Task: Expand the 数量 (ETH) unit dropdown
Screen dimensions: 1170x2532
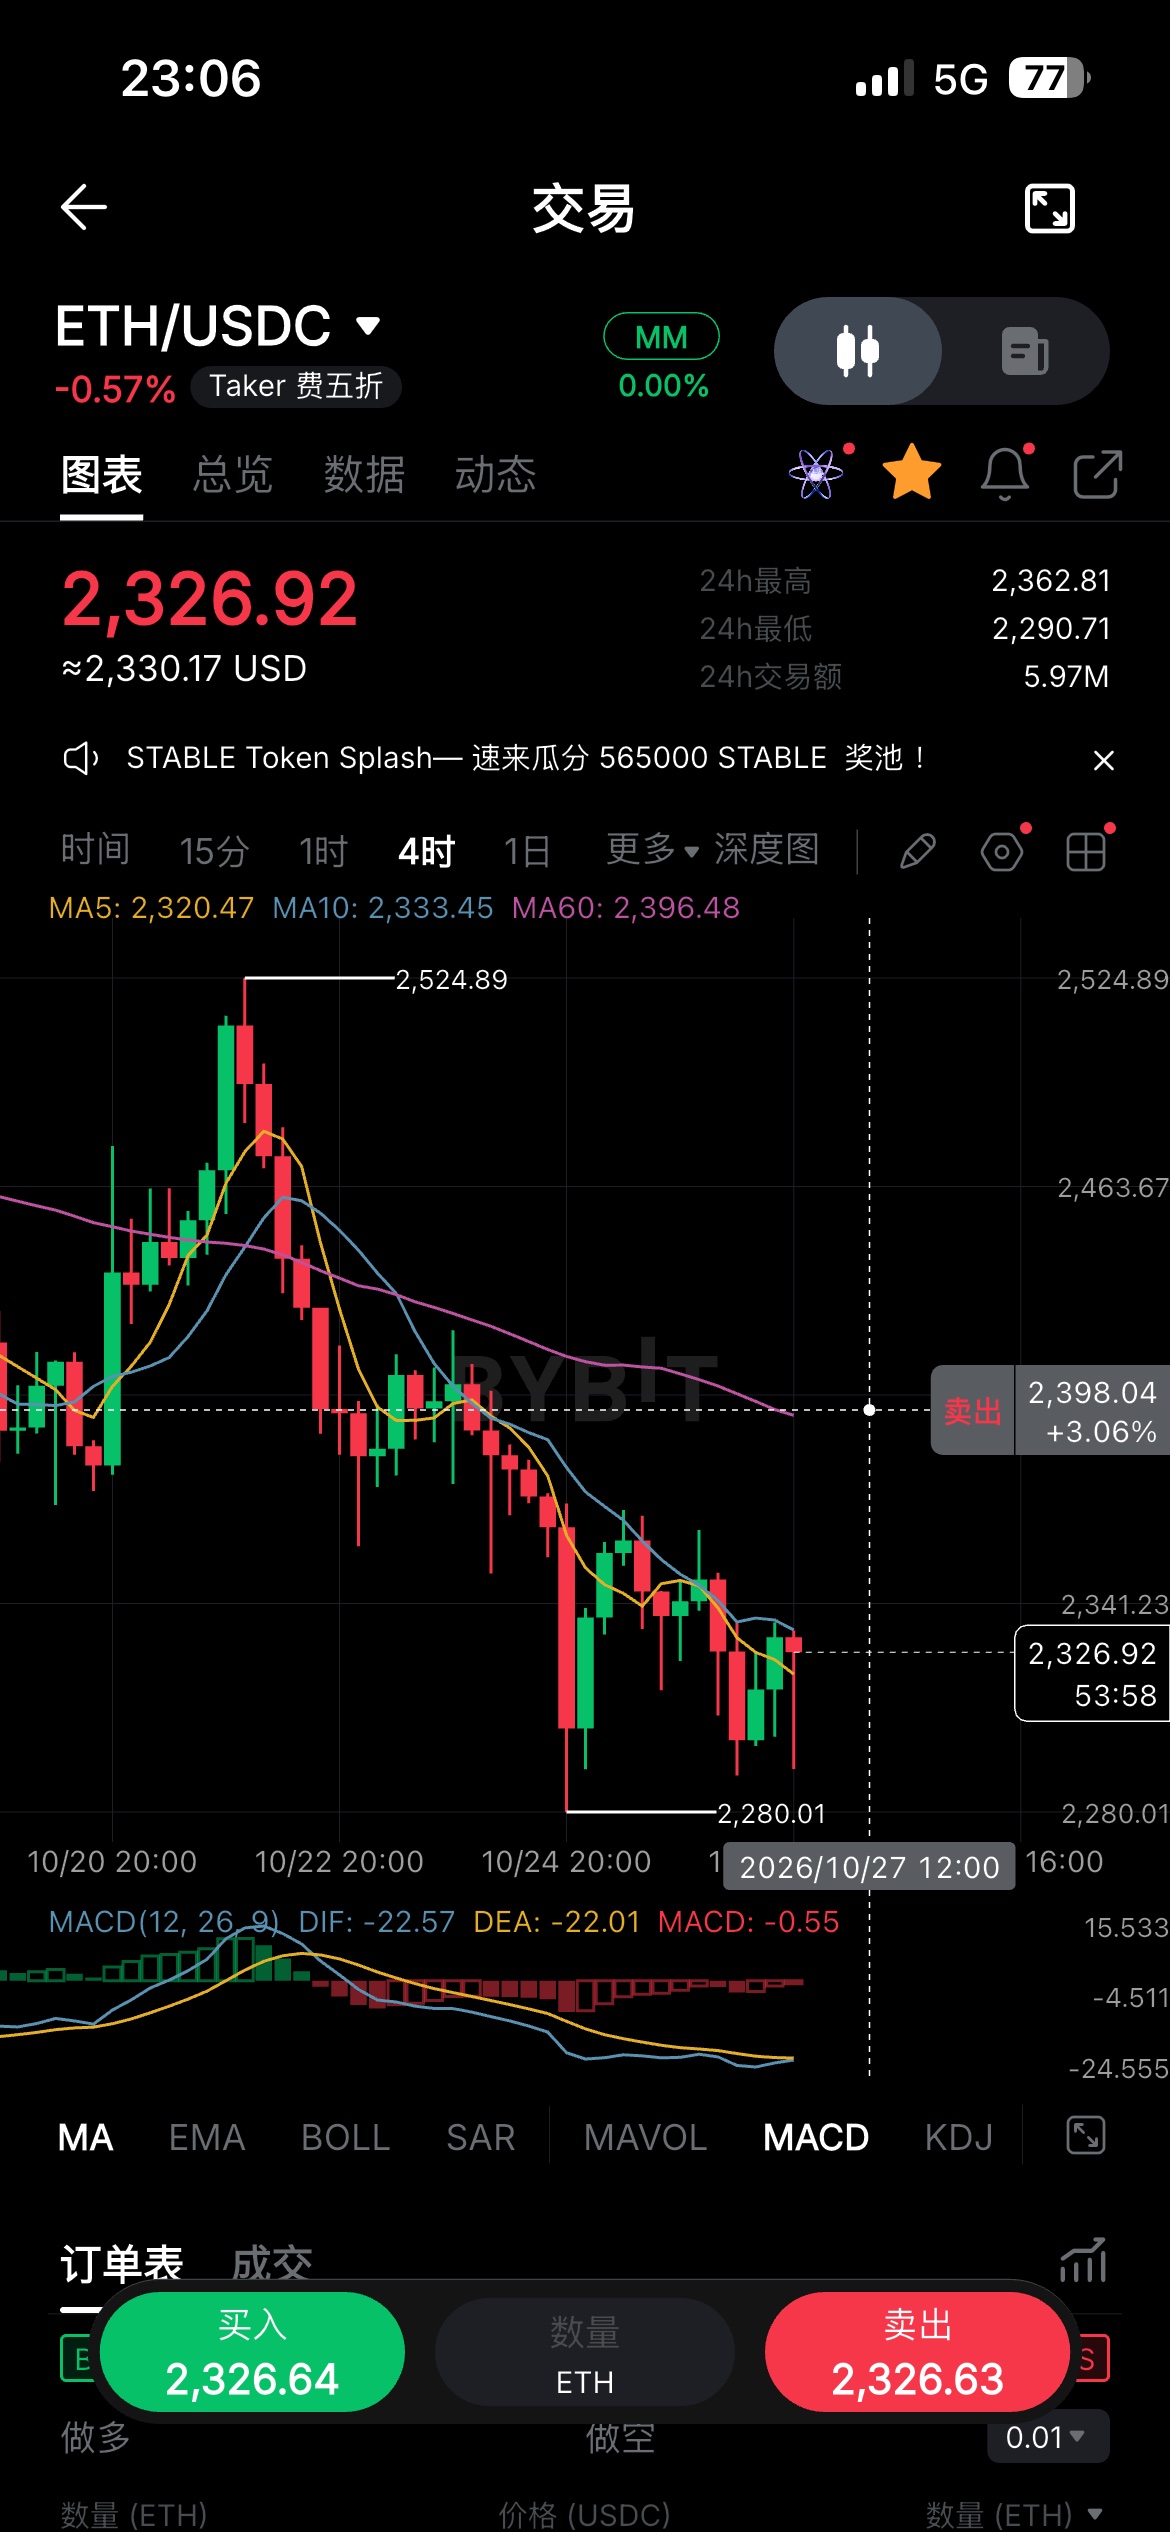Action: pos(1014,2514)
